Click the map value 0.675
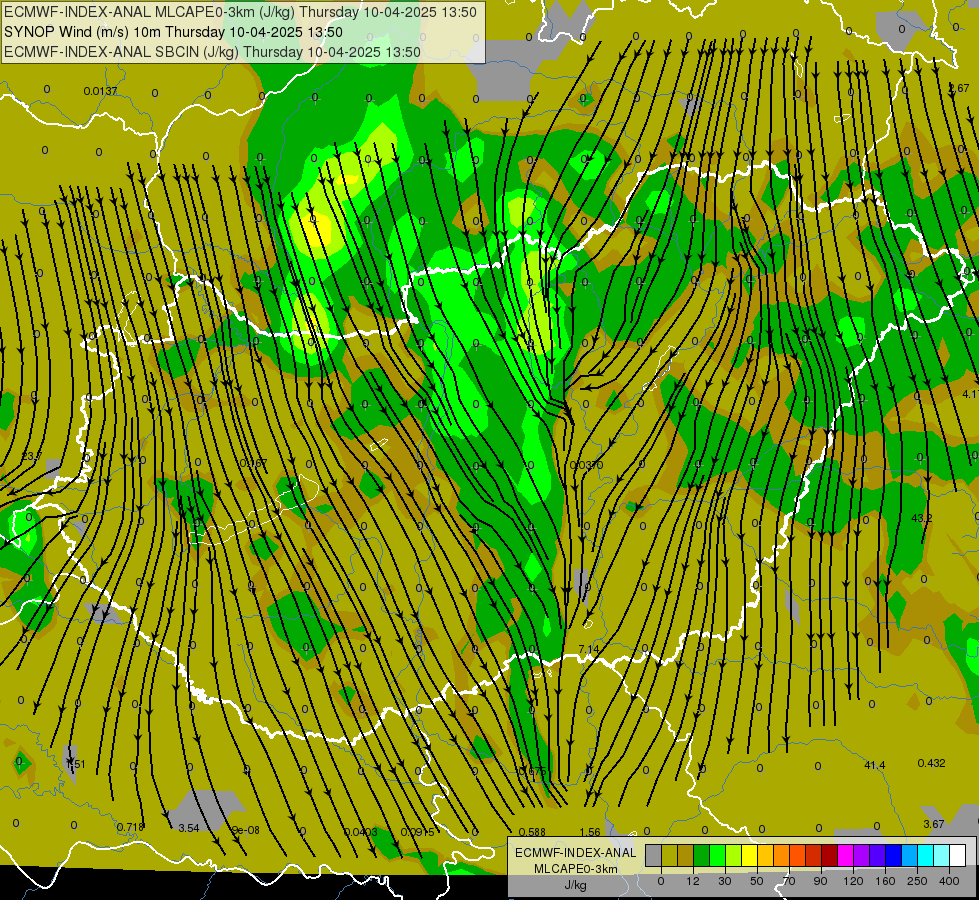 click(533, 771)
